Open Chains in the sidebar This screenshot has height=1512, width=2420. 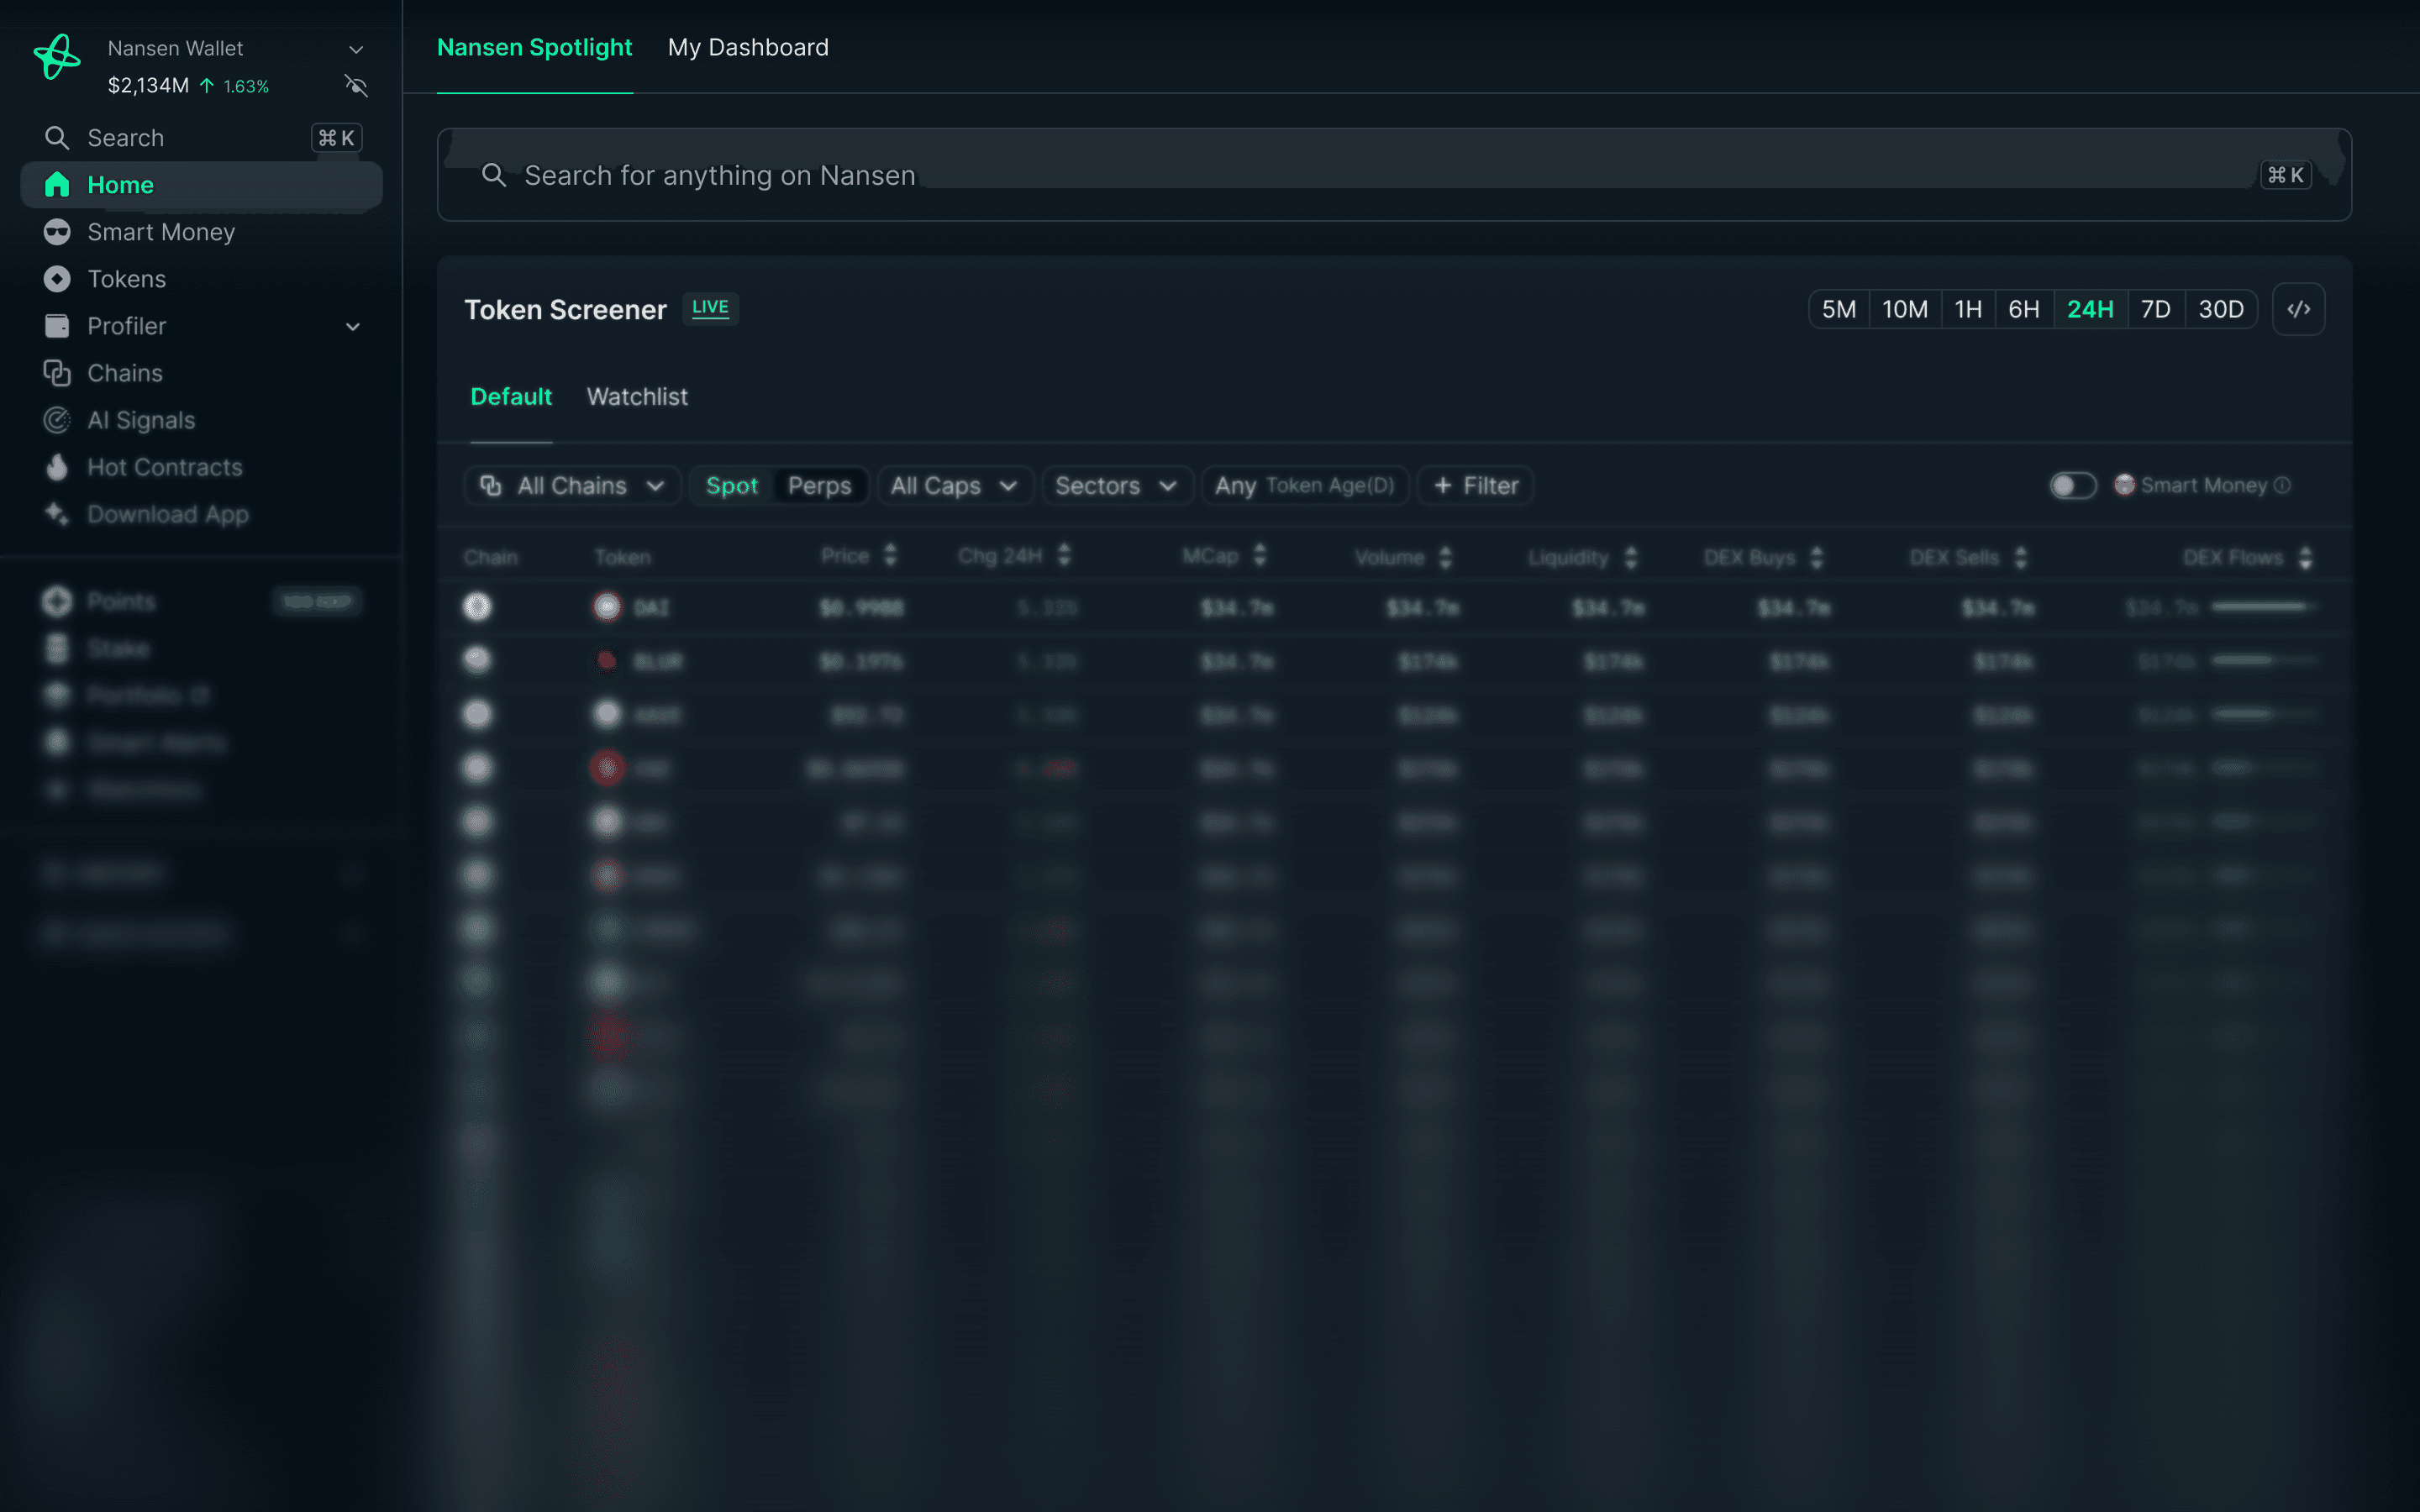coord(124,373)
